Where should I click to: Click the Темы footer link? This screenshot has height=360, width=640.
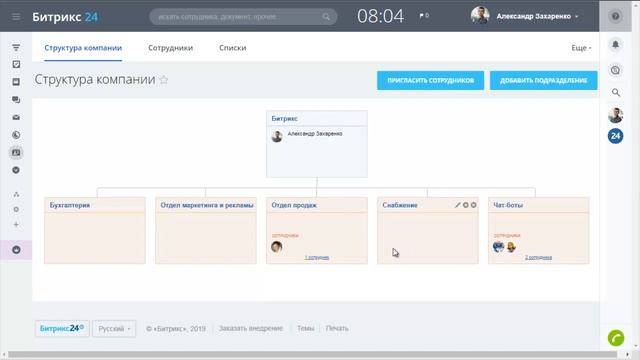(x=305, y=328)
